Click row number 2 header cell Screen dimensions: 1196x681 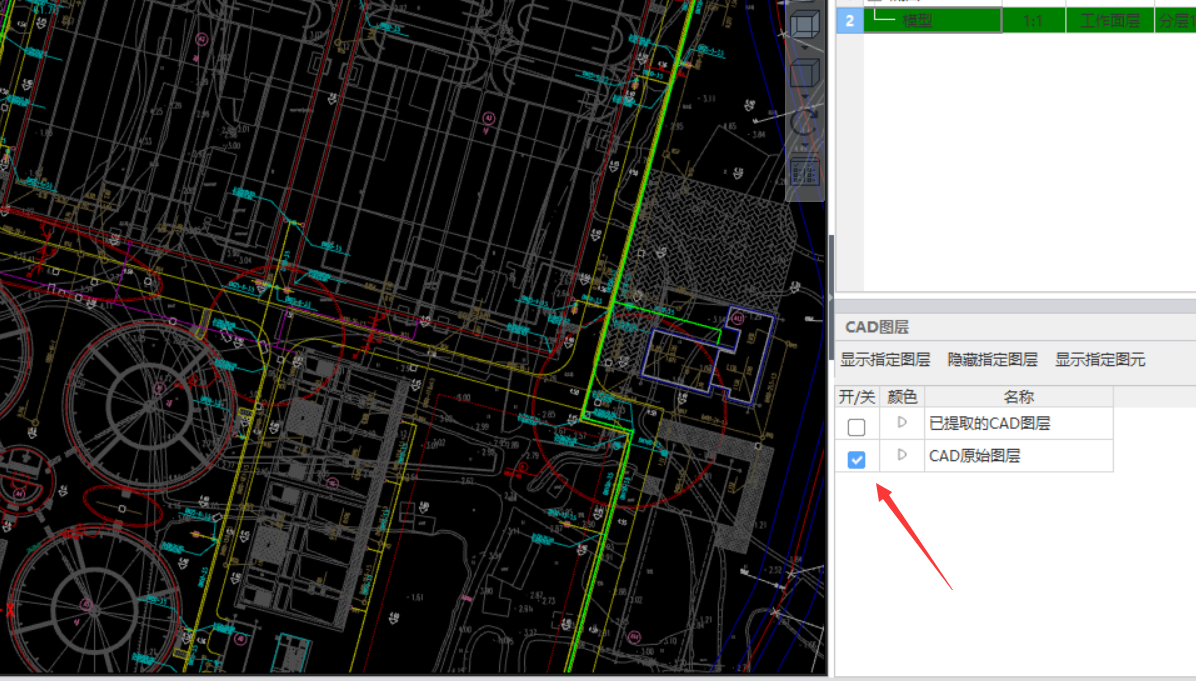tap(850, 20)
